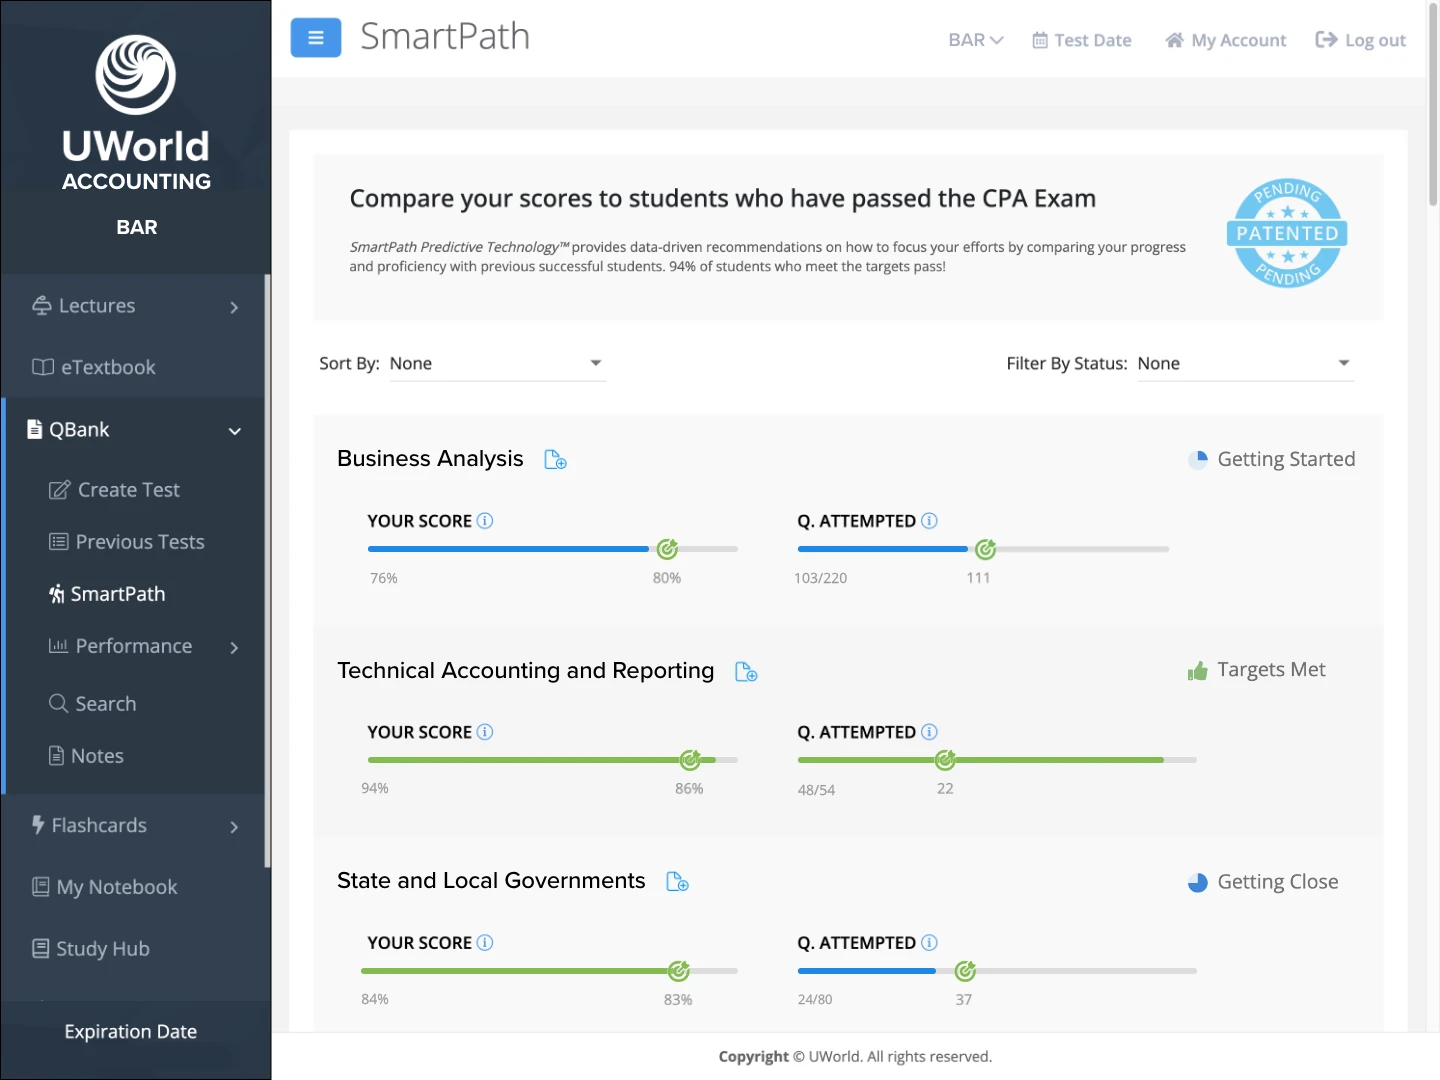Click State and Local Governments score target marker
This screenshot has height=1080, width=1440.
pyautogui.click(x=678, y=971)
